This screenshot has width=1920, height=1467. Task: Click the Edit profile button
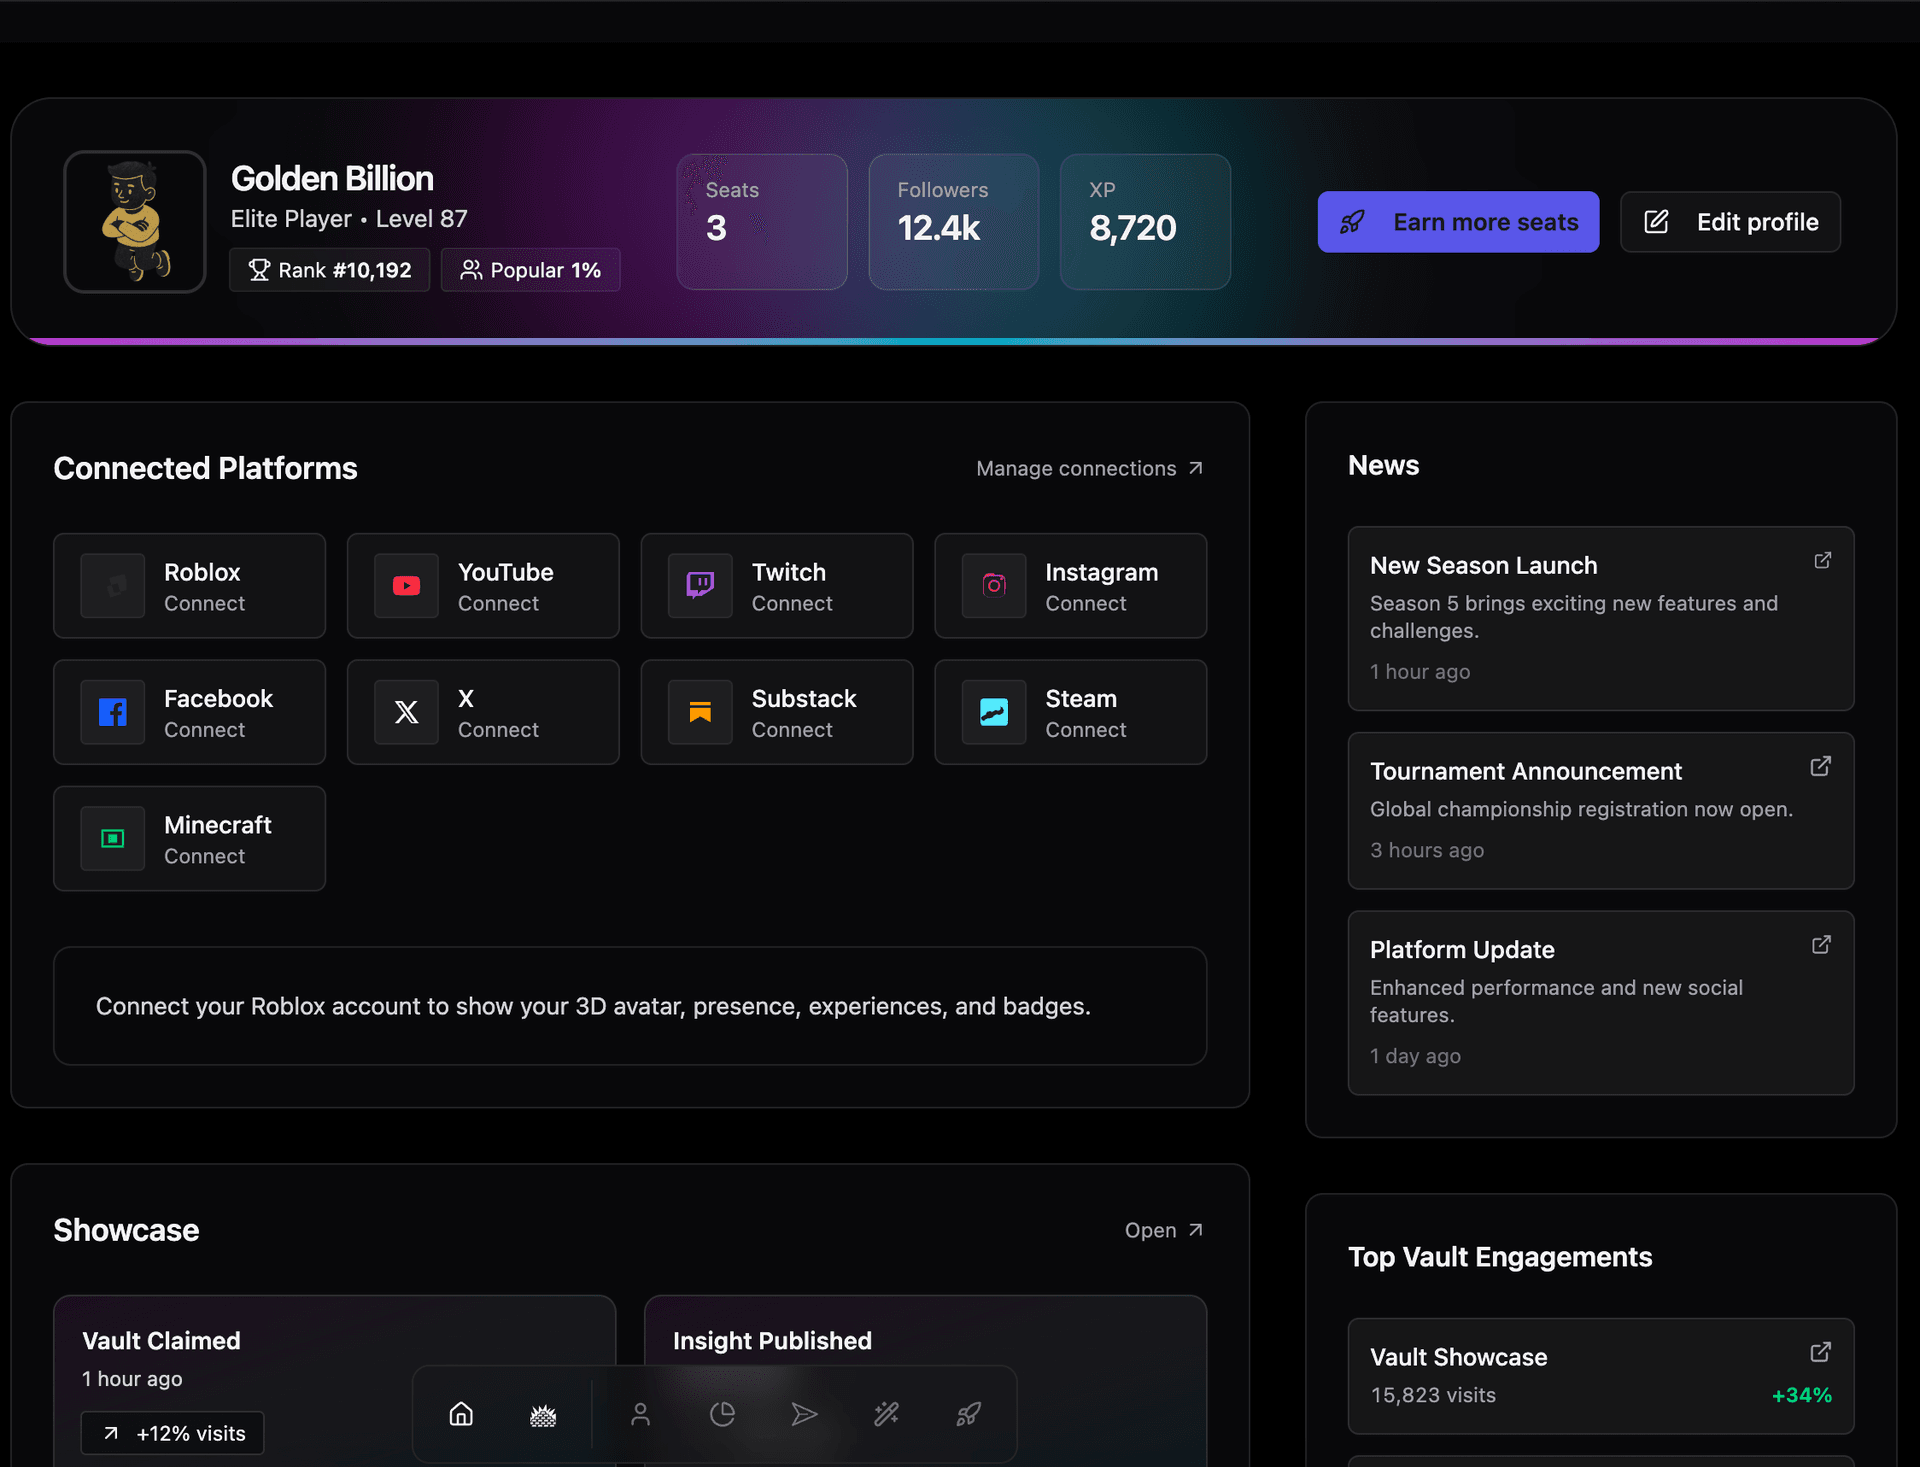(x=1730, y=222)
